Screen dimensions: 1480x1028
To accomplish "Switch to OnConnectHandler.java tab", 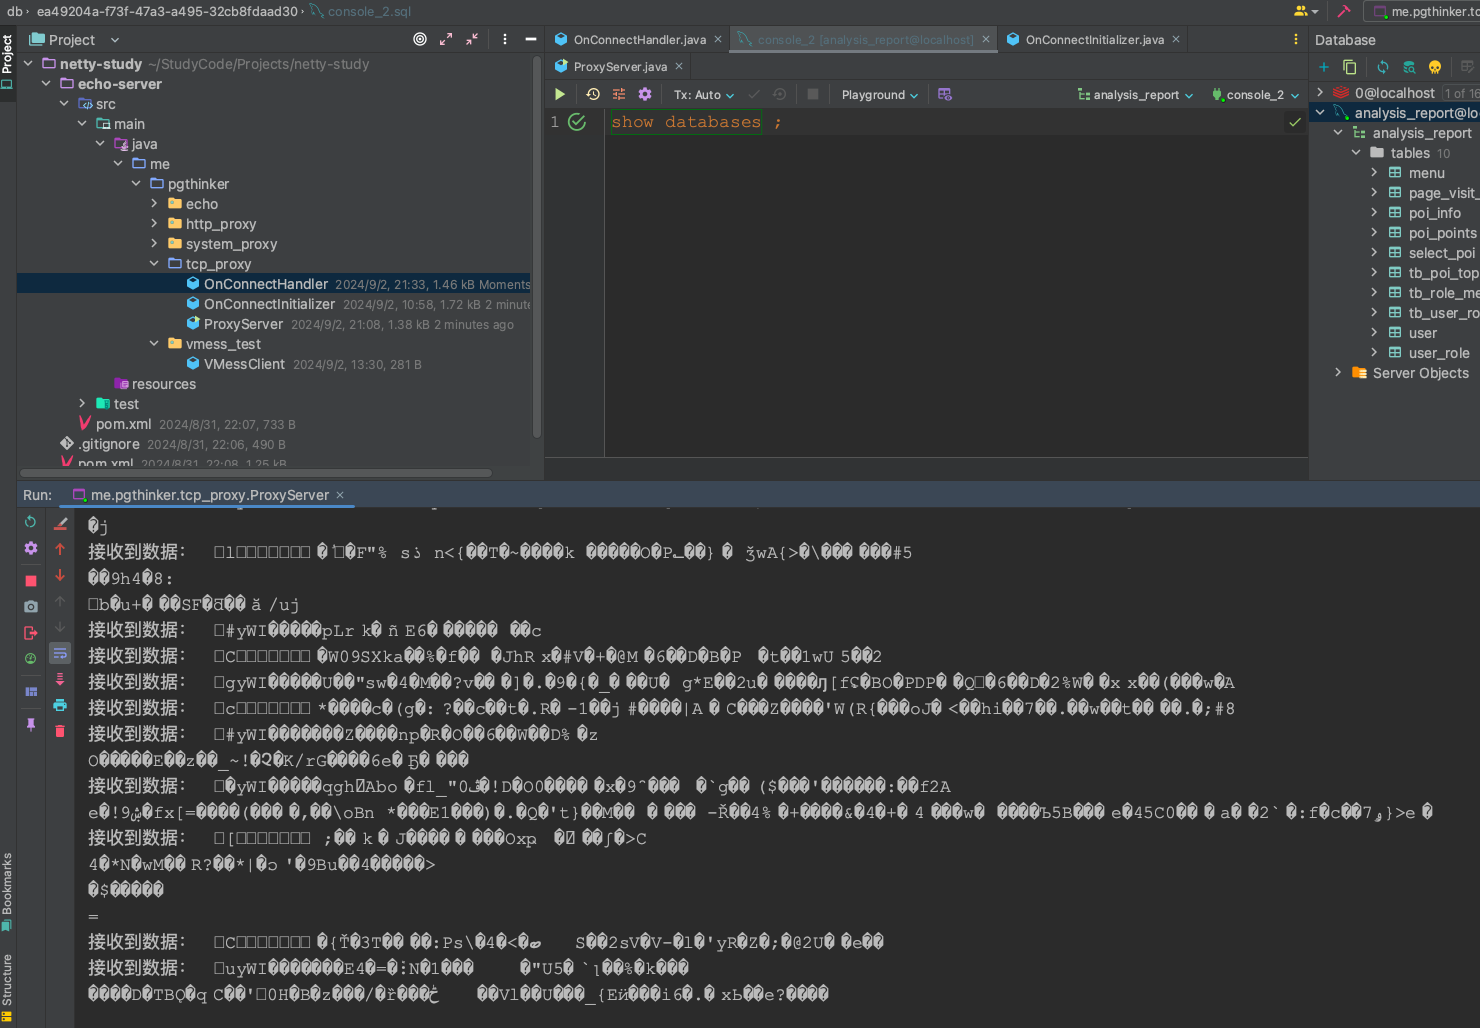I will click(639, 40).
